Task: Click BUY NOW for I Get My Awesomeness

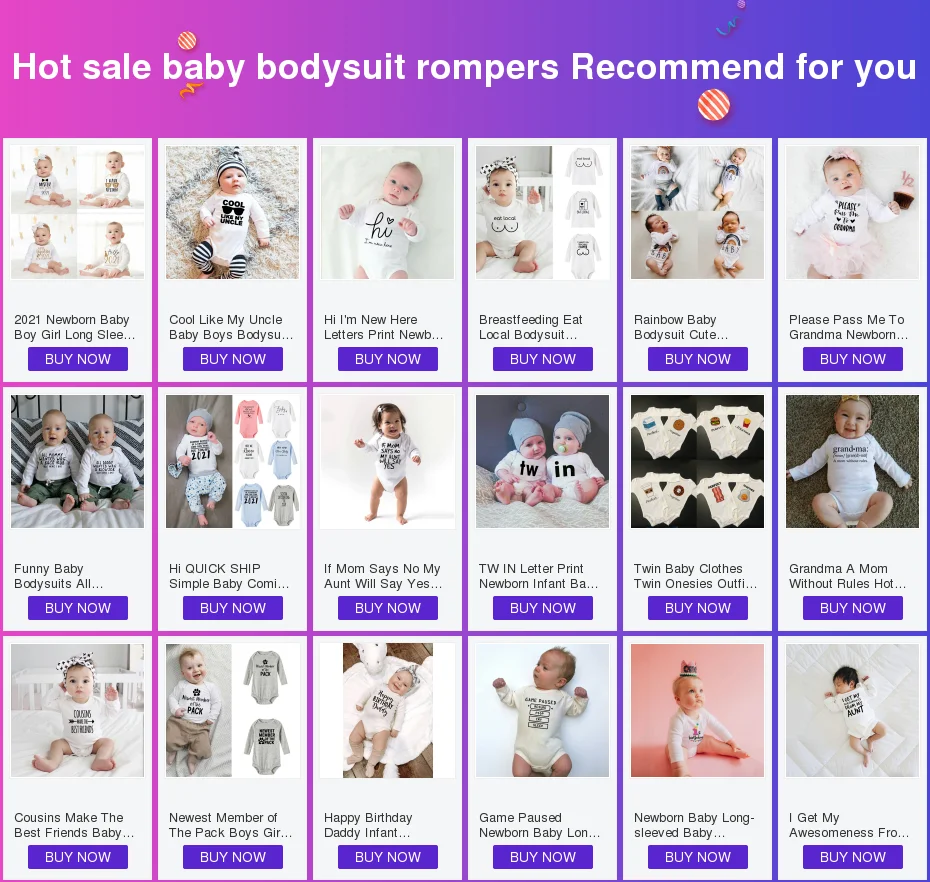Action: pos(853,857)
